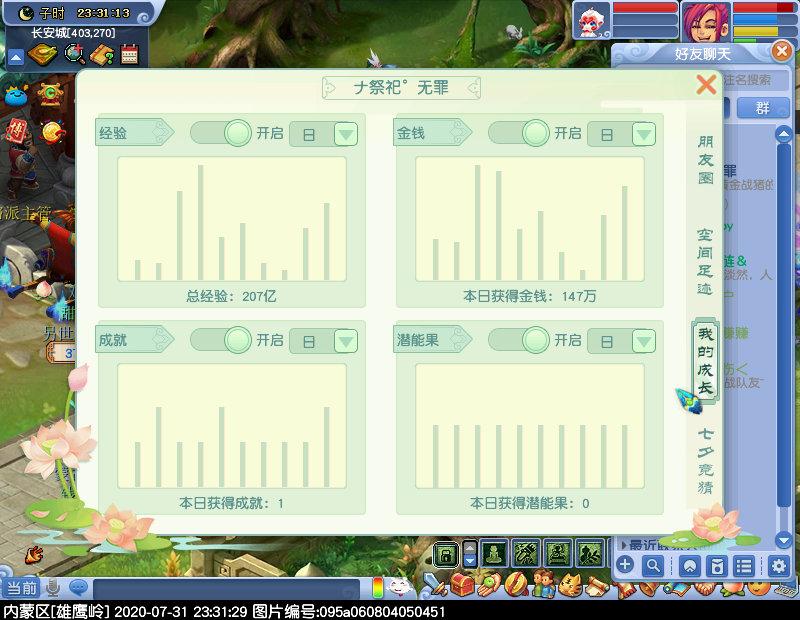Click the 群 button in friend chat
This screenshot has height=620, width=800.
[762, 108]
